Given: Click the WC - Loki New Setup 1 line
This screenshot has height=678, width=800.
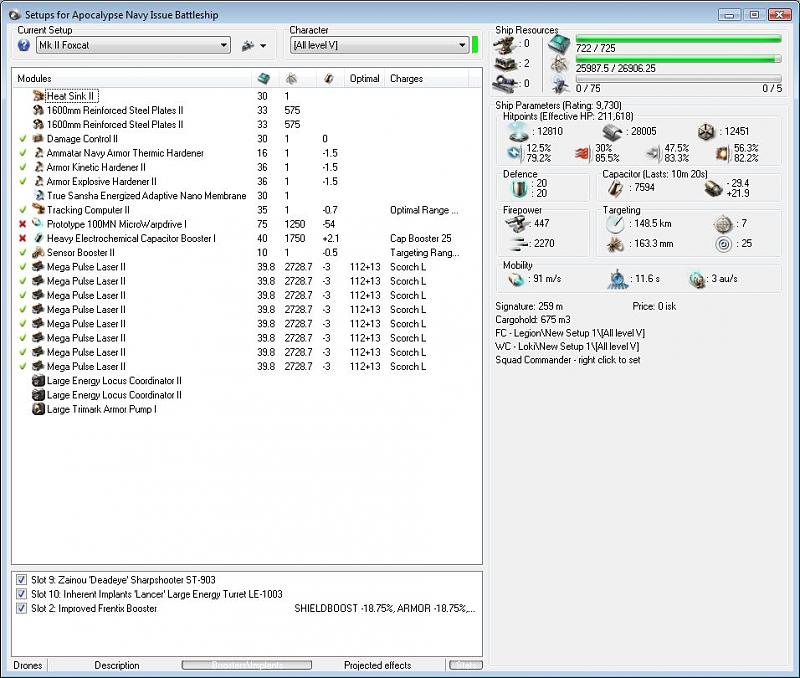Looking at the screenshot, I should coord(567,346).
